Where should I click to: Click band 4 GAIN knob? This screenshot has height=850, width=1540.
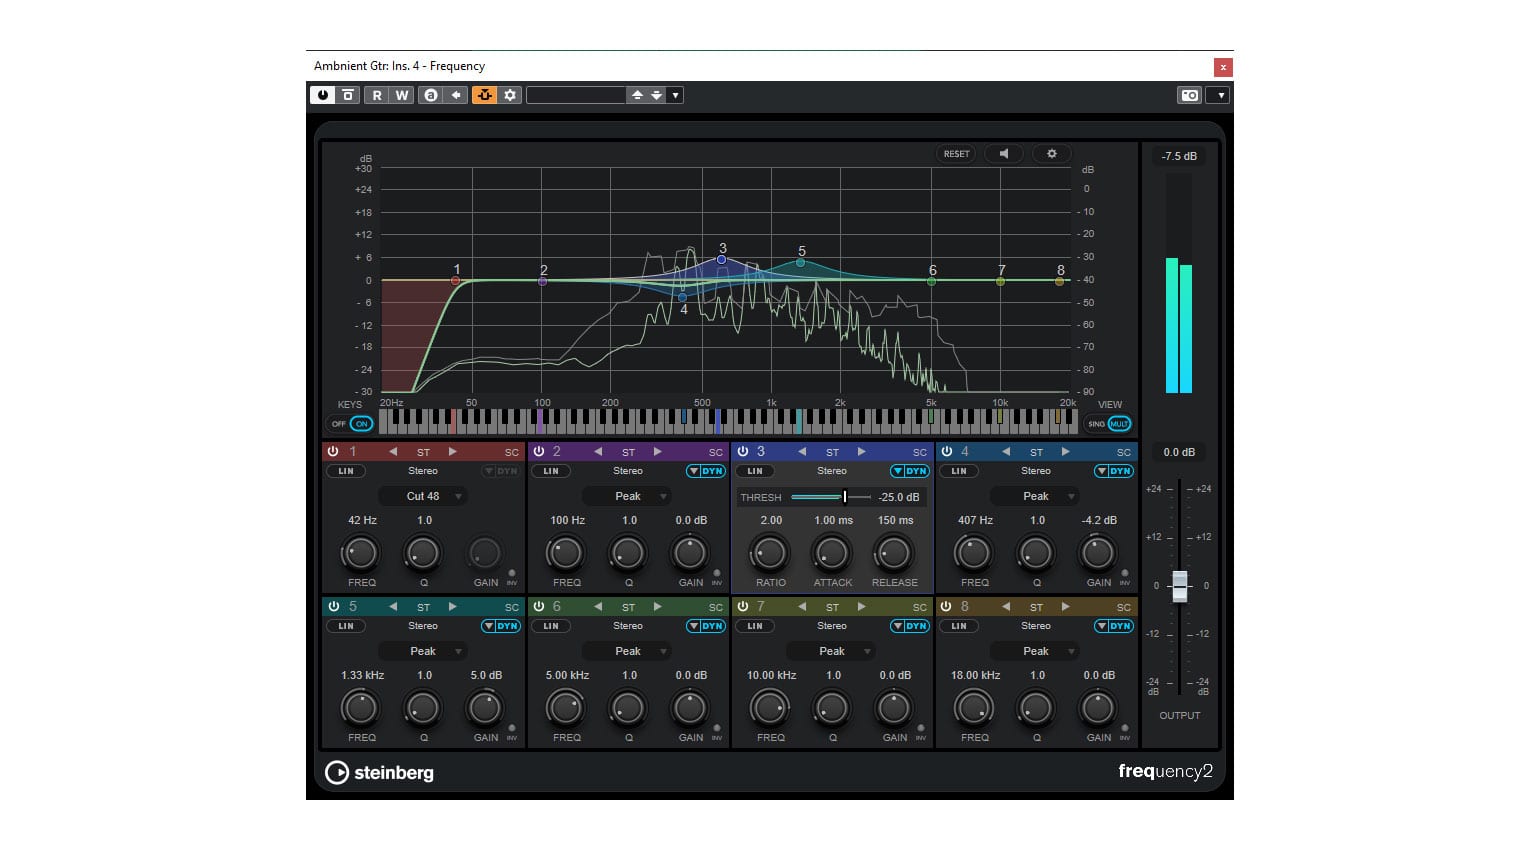coord(1097,553)
